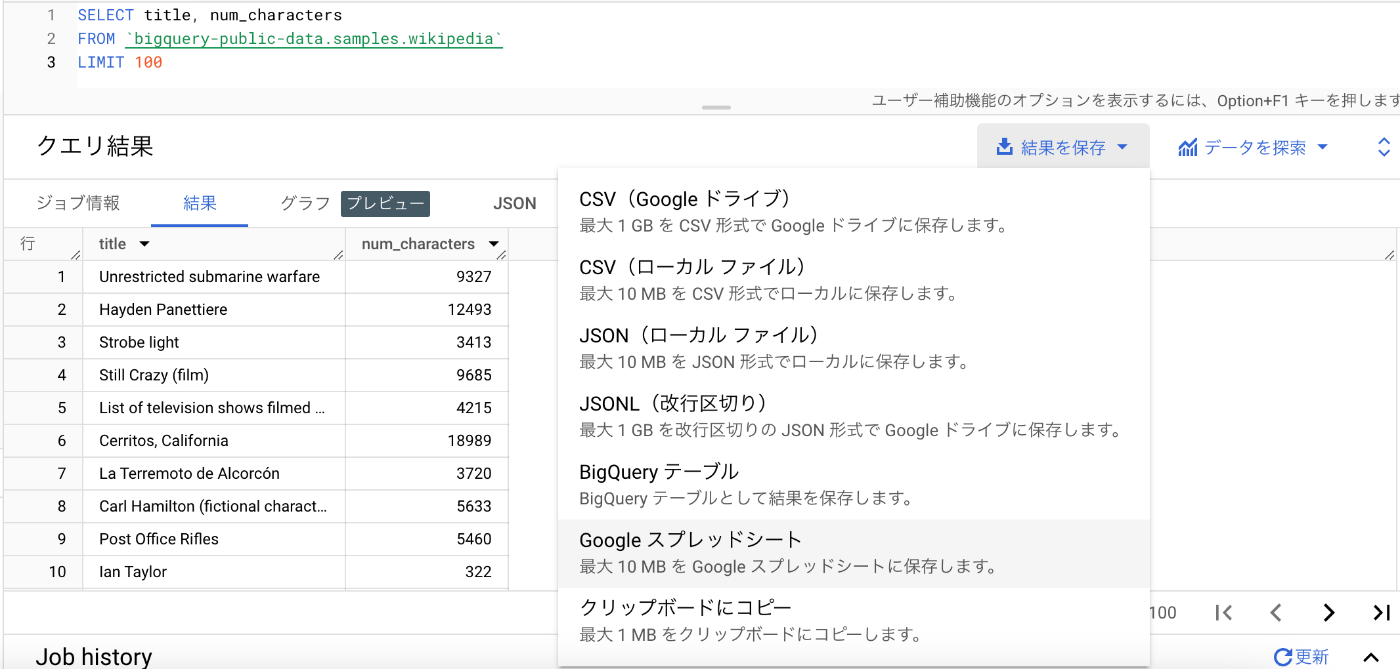Image resolution: width=1400 pixels, height=669 pixels.
Task: Select BigQuery テーブル save option
Action: [853, 484]
